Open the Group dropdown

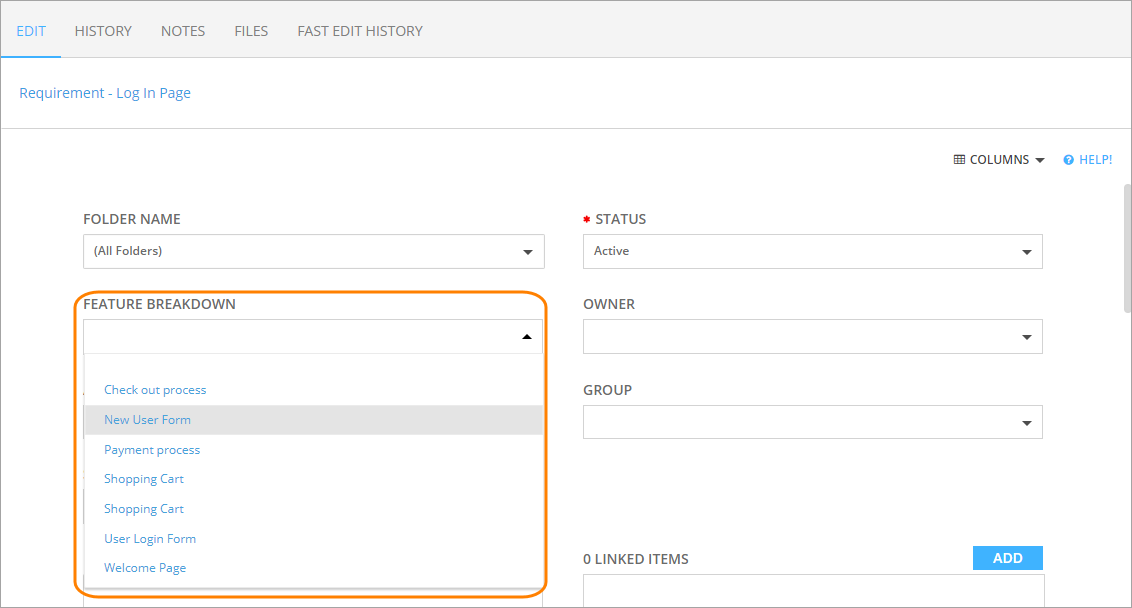tap(1026, 423)
